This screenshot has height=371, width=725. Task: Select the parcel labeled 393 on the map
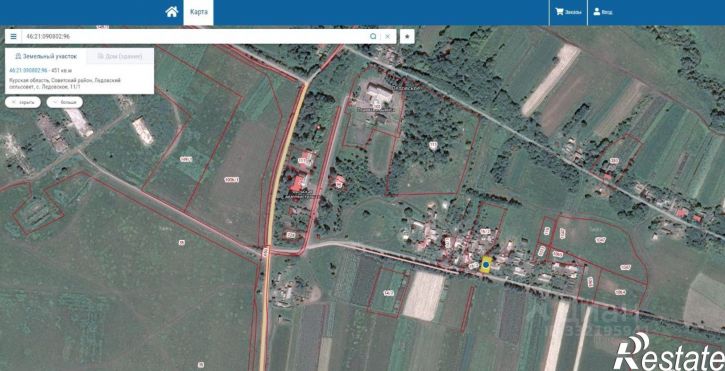(614, 161)
